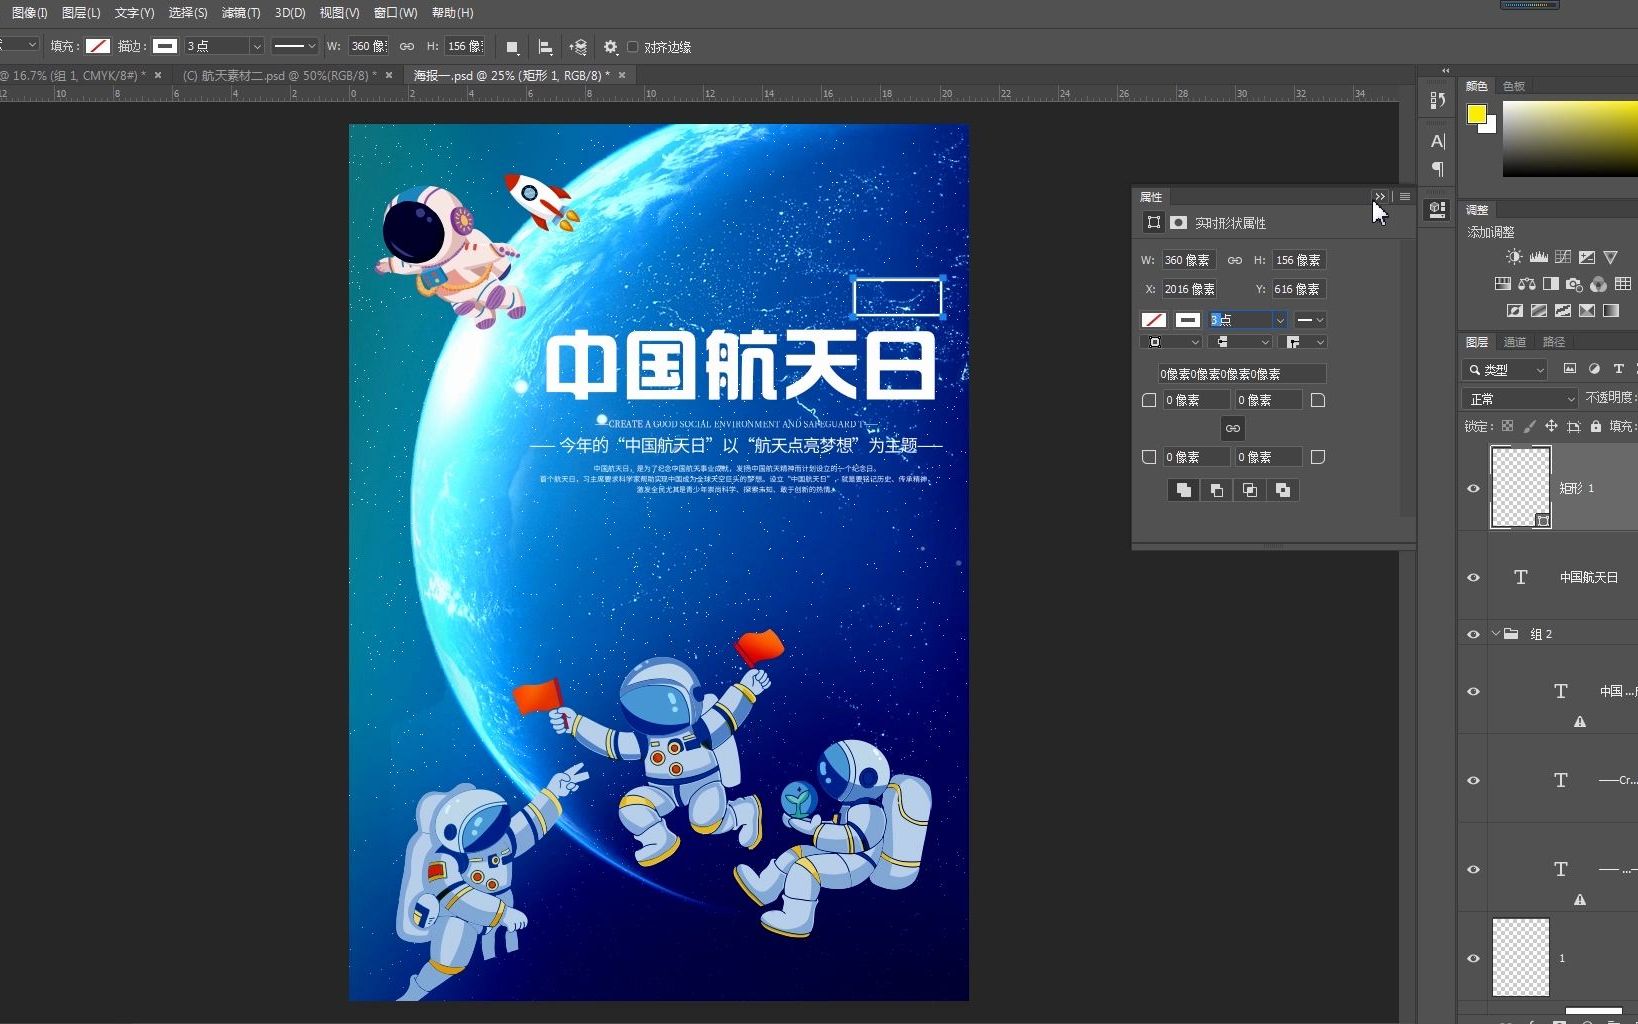Viewport: 1638px width, 1024px height.
Task: Hide the 中国... text layer in group 2
Action: 1473,691
